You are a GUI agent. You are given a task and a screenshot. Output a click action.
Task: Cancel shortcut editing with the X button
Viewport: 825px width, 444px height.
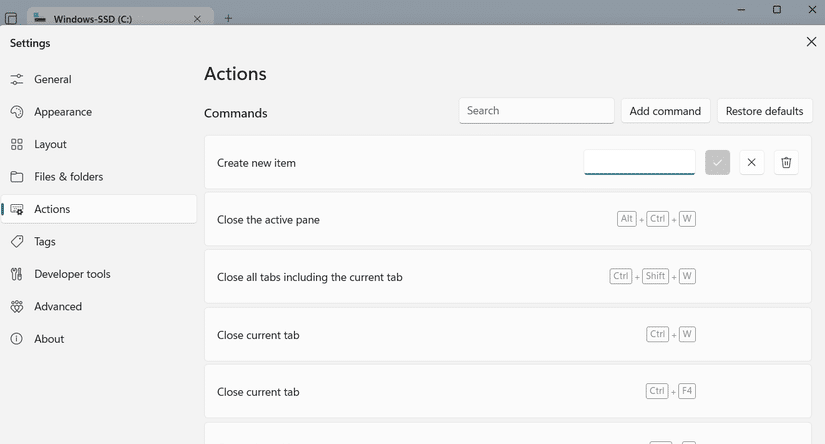point(751,163)
